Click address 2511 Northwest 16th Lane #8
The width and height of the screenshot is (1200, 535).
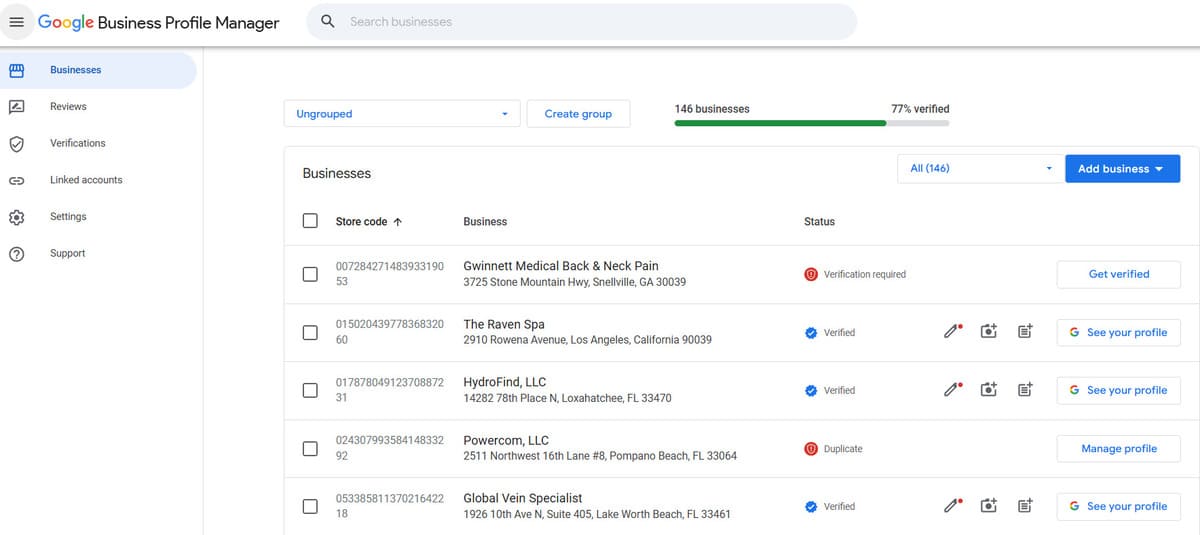click(x=600, y=456)
